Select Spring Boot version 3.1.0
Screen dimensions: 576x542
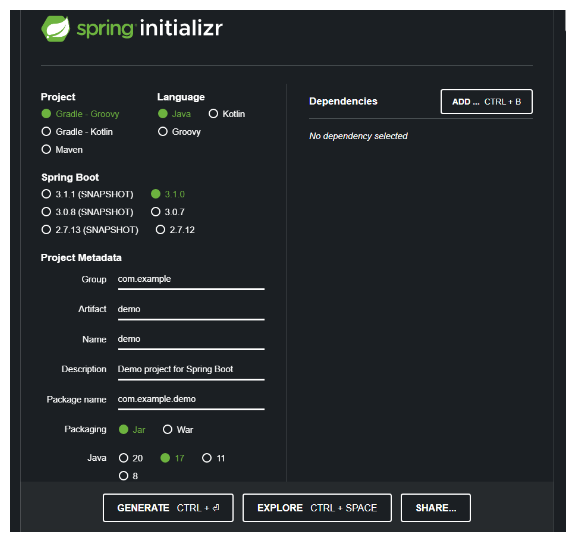coord(168,194)
